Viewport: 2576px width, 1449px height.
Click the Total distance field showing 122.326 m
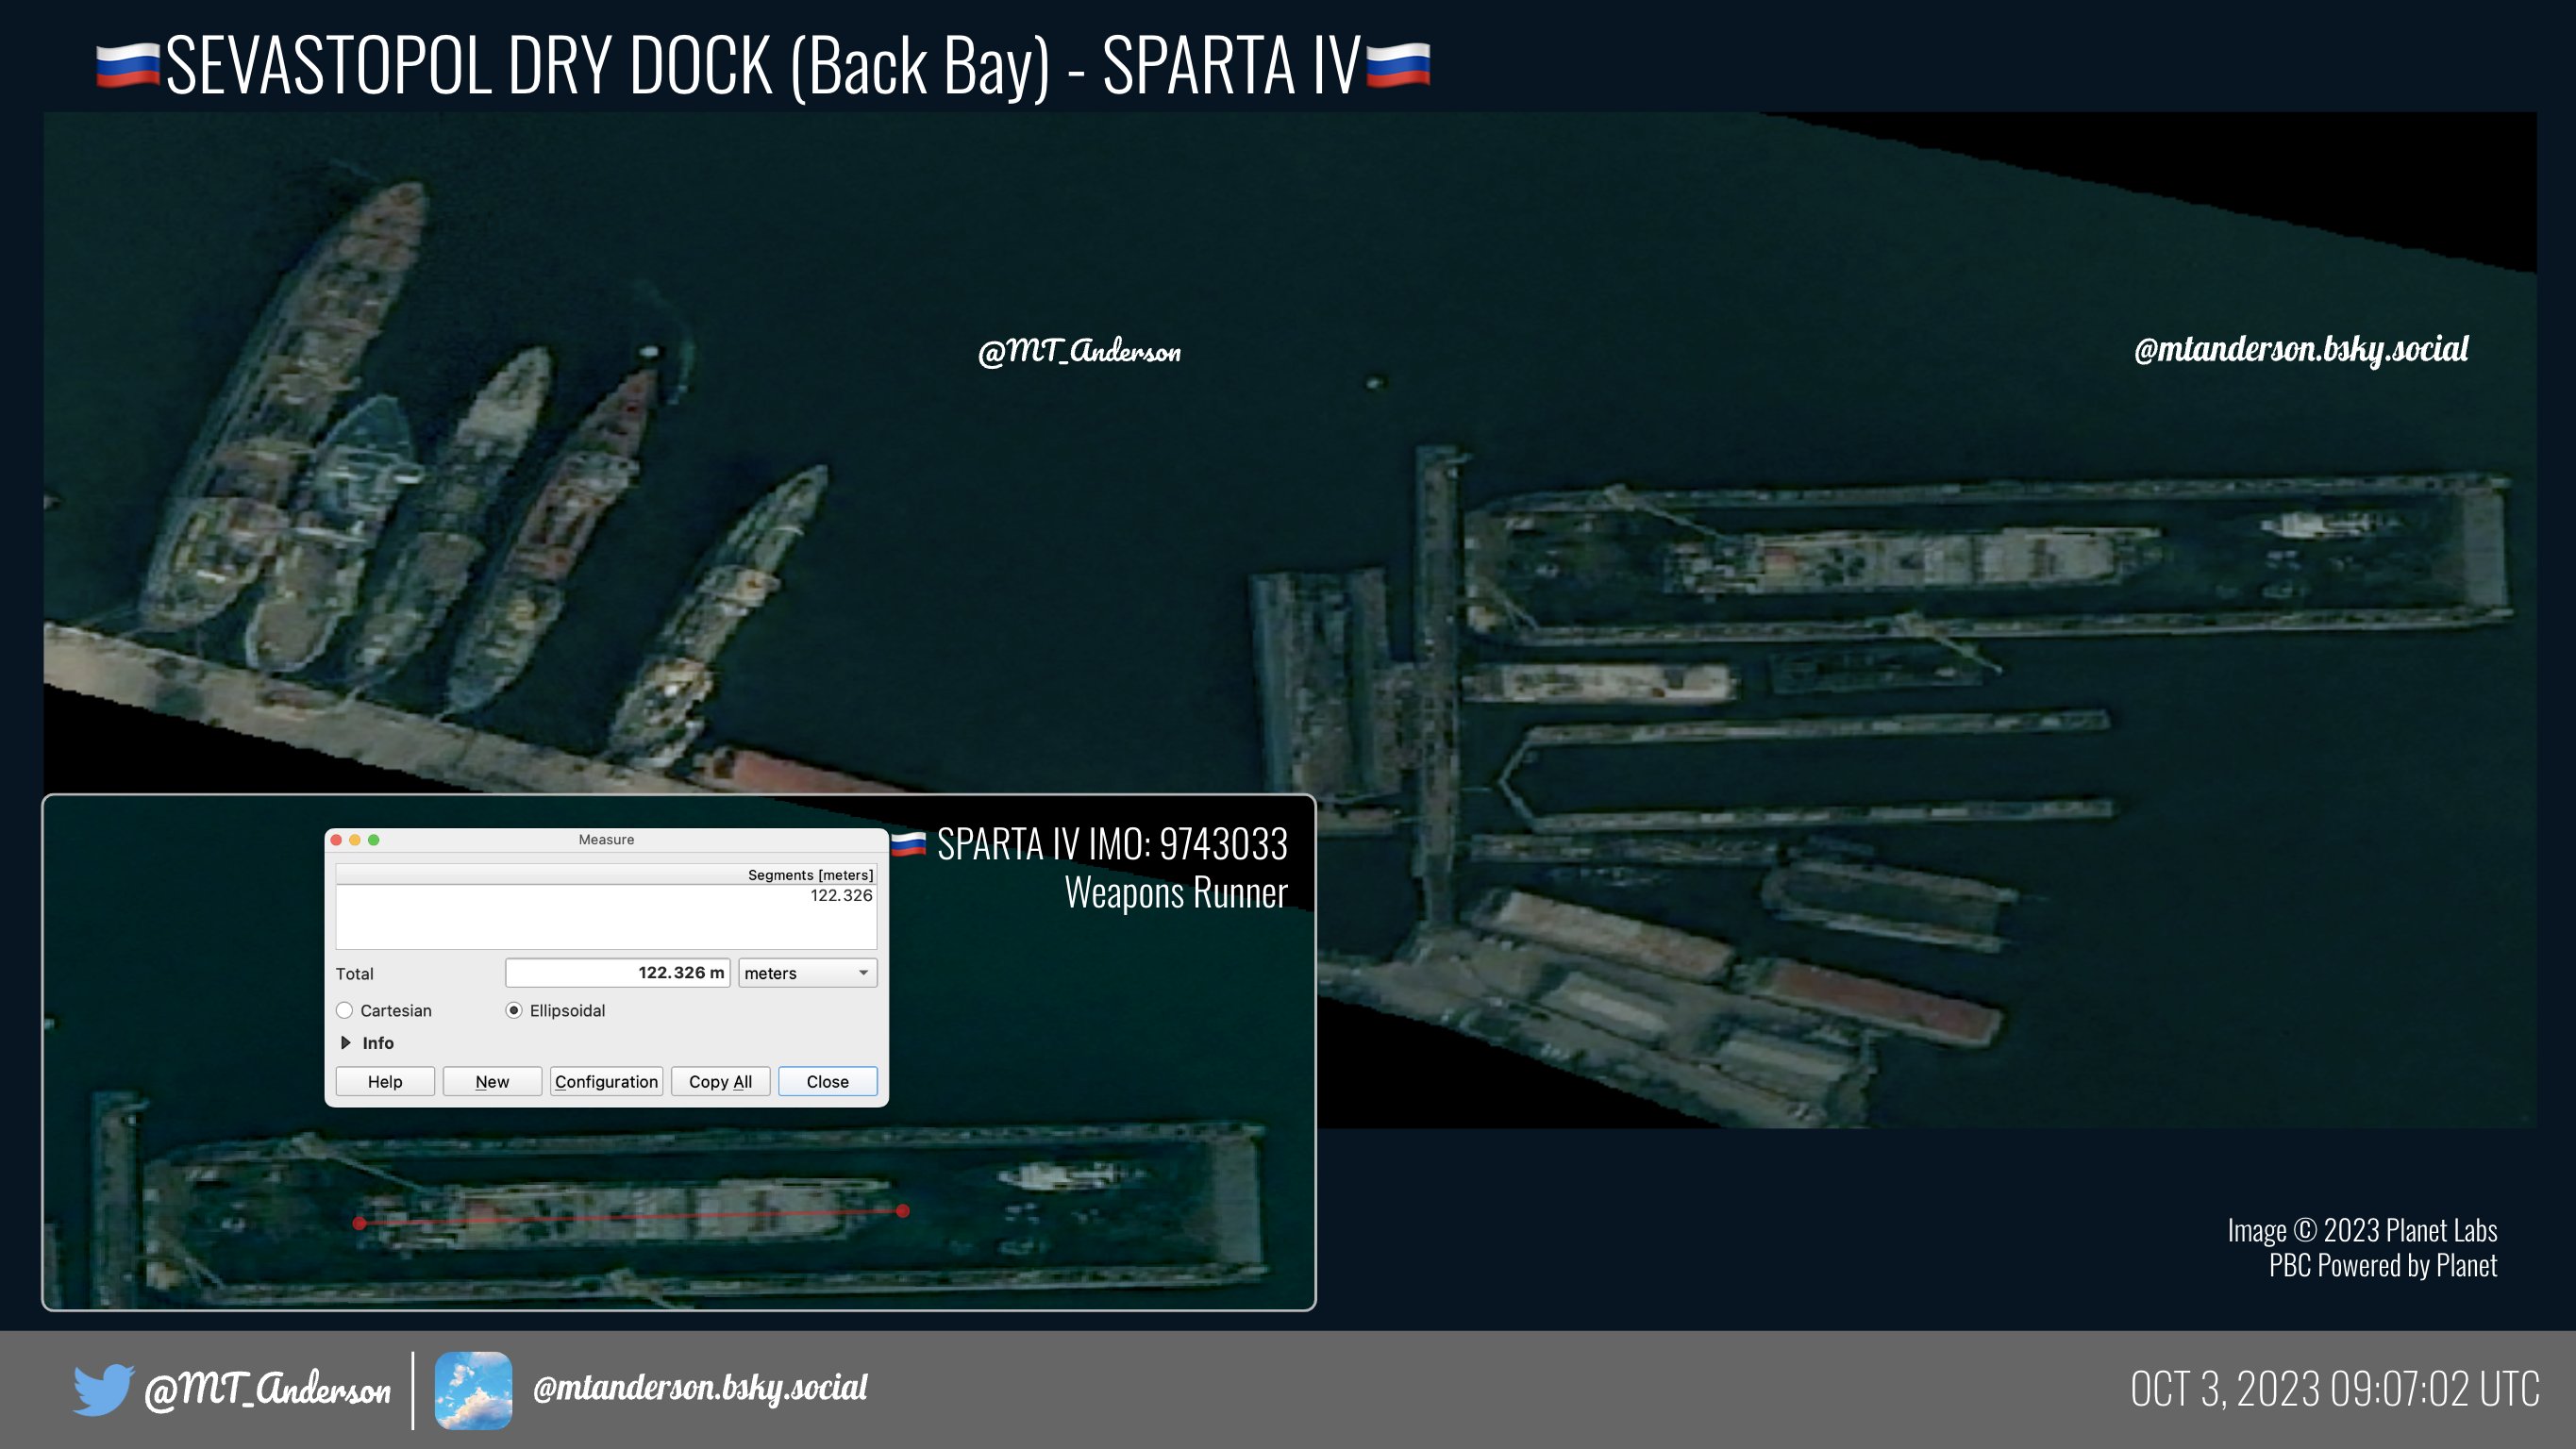[x=617, y=973]
